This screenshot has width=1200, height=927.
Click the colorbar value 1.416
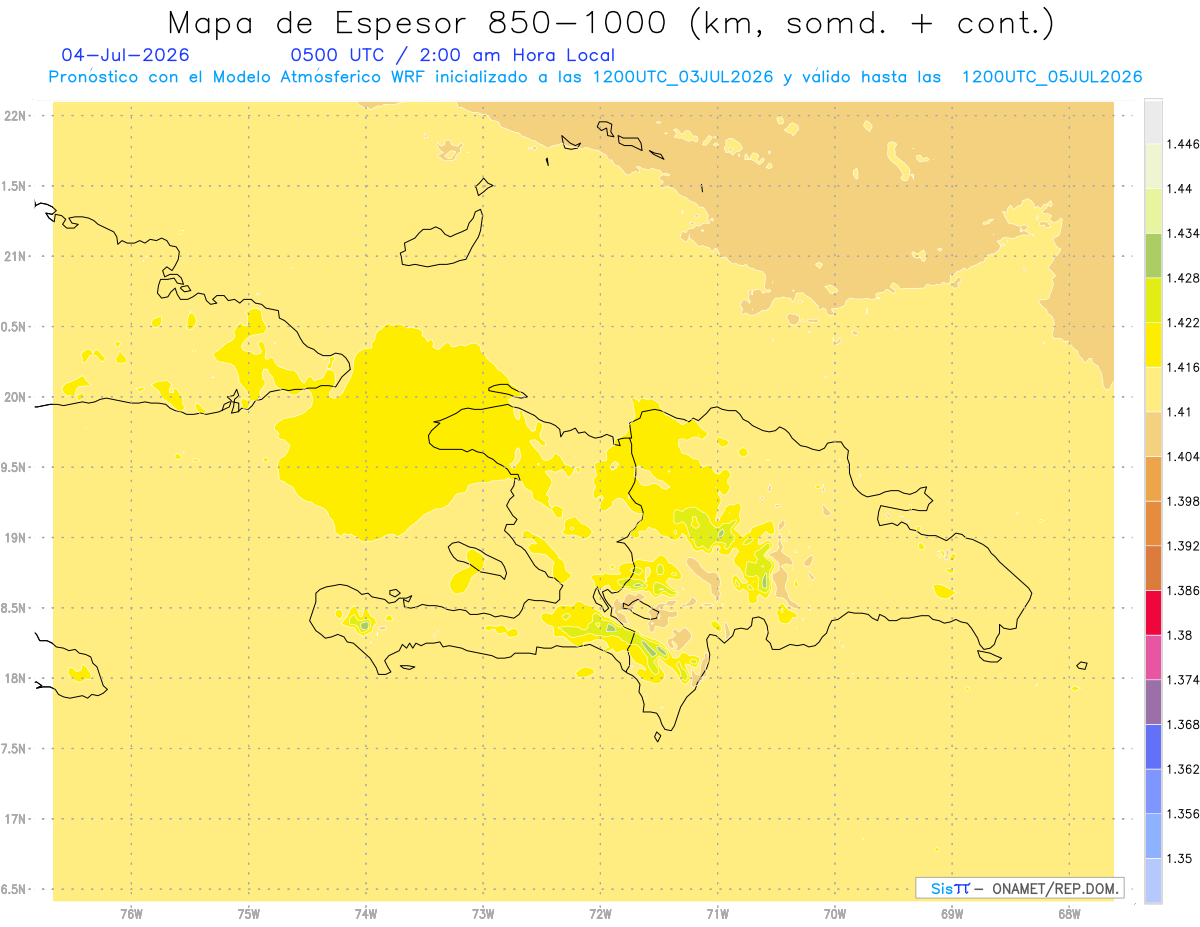pos(1183,368)
